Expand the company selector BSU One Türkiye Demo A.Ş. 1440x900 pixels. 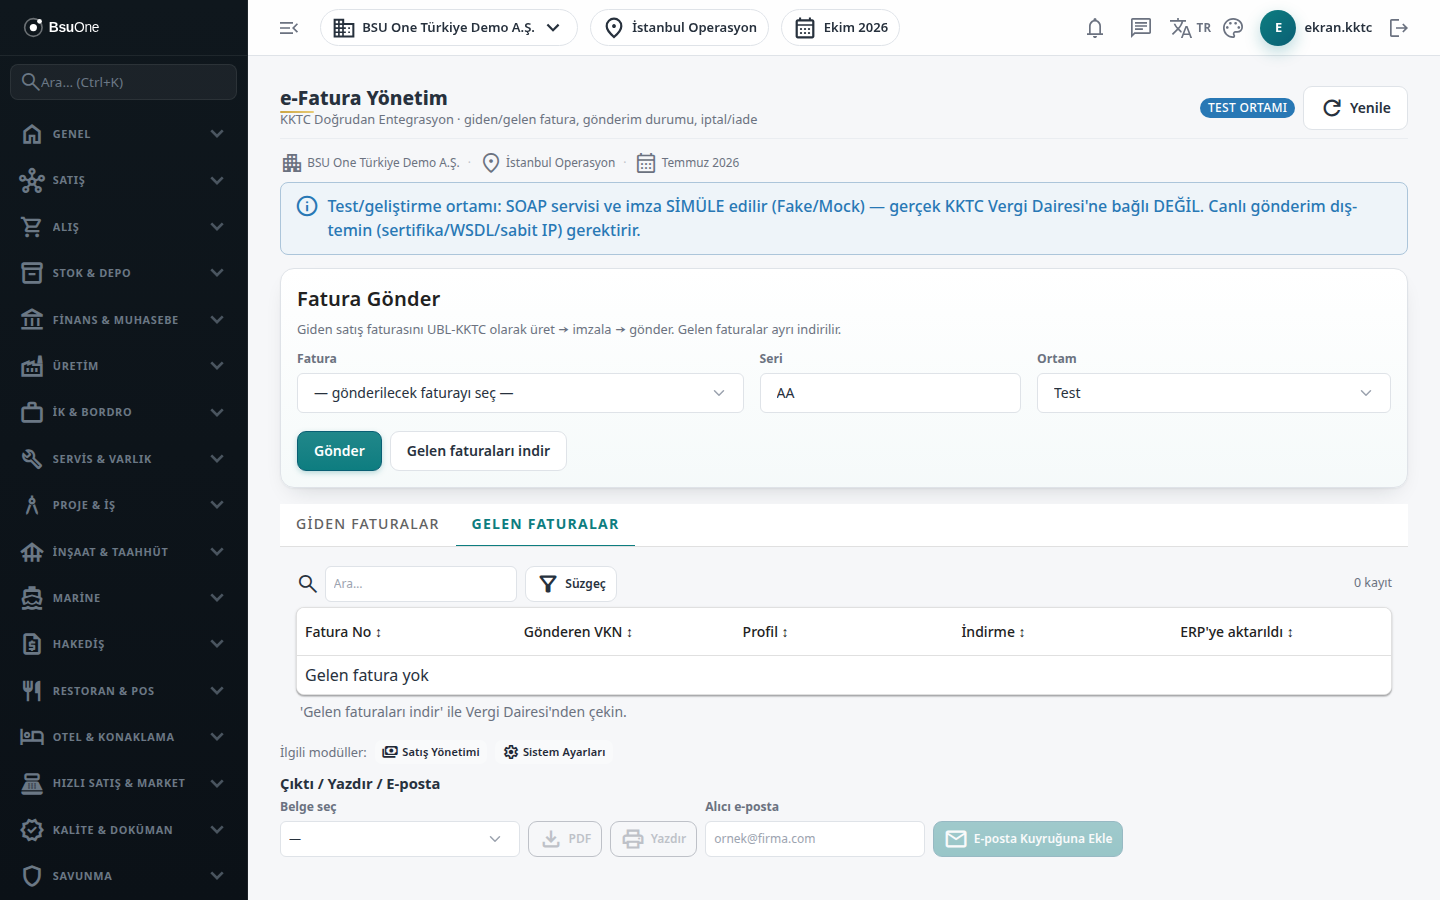[448, 28]
